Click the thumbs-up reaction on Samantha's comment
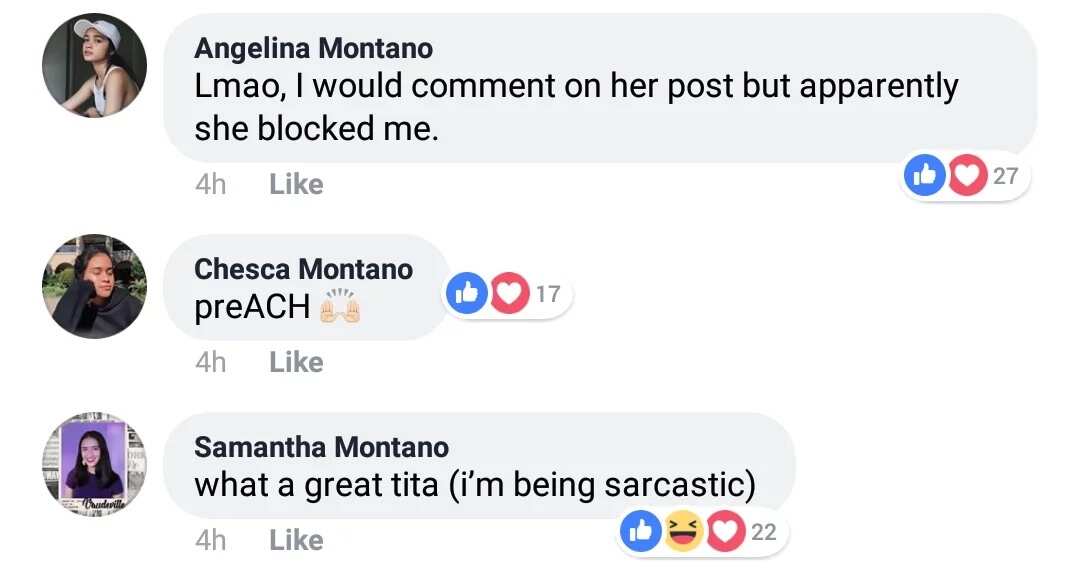This screenshot has height=577, width=1080. click(x=641, y=531)
